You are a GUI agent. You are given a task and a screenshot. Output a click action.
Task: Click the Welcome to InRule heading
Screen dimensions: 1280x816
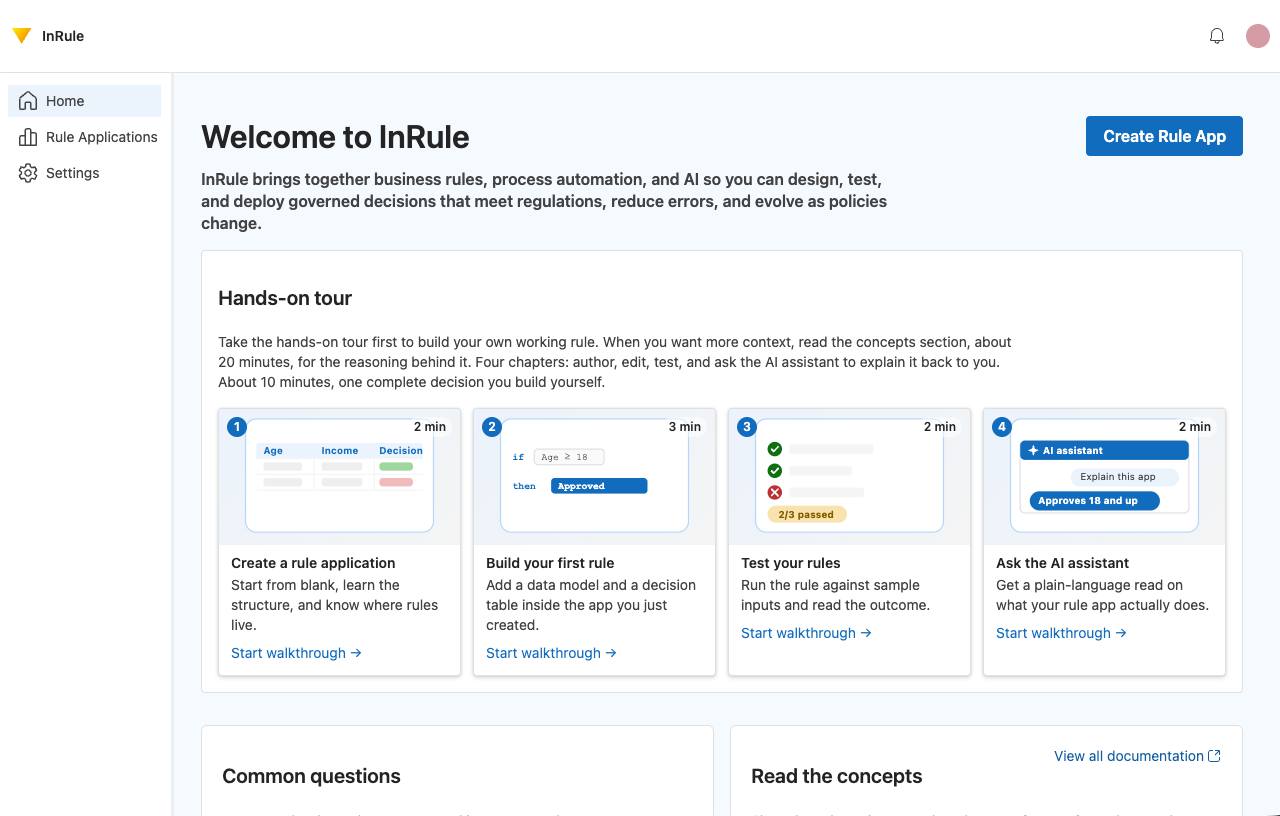[335, 137]
